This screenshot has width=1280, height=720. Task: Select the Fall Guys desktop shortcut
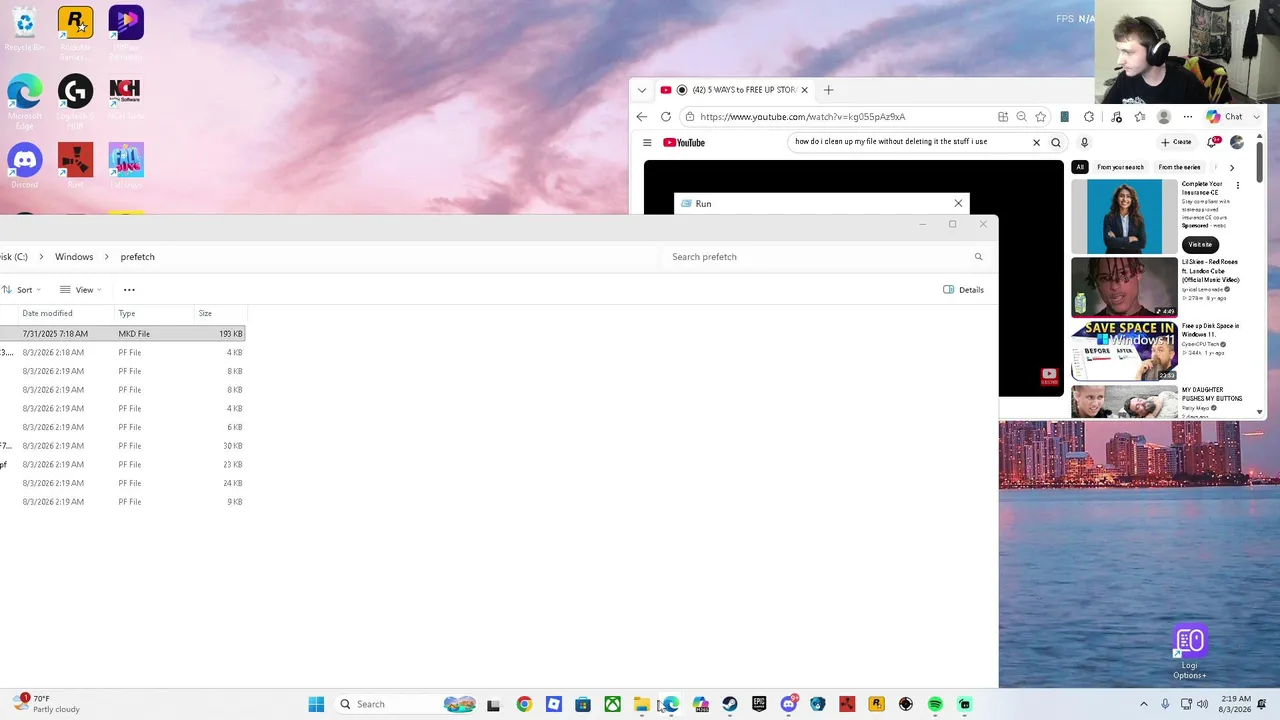[125, 166]
